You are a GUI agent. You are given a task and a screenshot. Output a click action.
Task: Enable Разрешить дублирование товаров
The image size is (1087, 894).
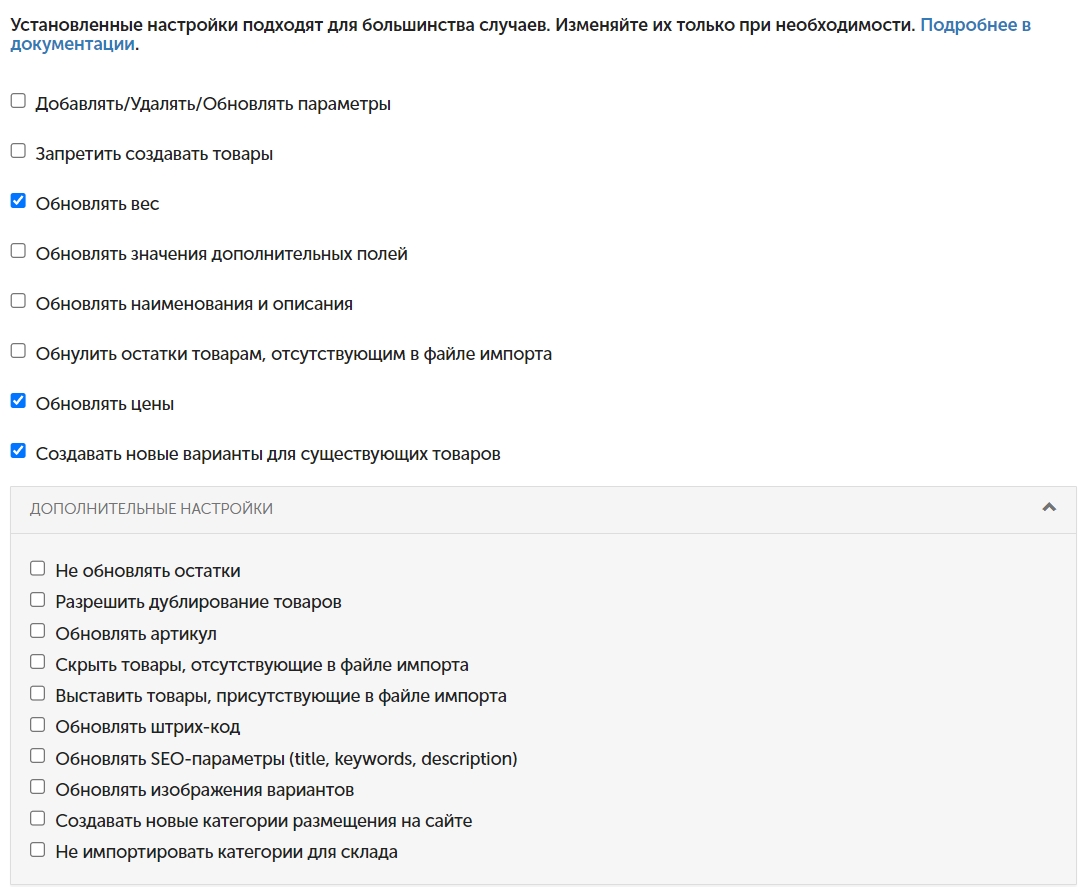[37, 599]
